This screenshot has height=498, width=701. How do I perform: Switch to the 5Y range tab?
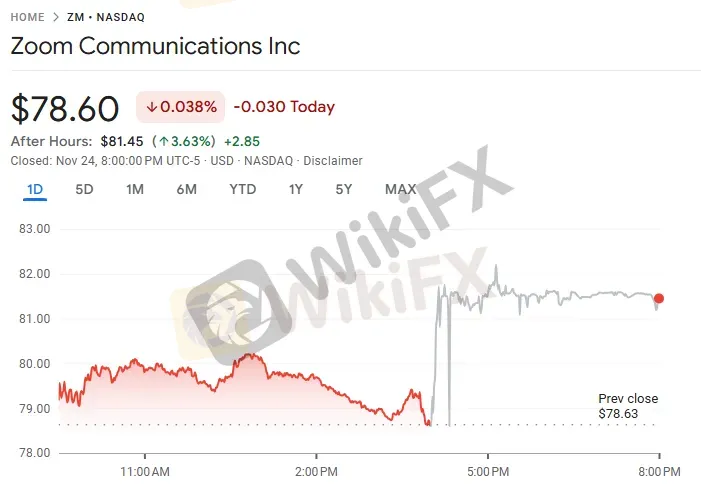click(x=344, y=189)
